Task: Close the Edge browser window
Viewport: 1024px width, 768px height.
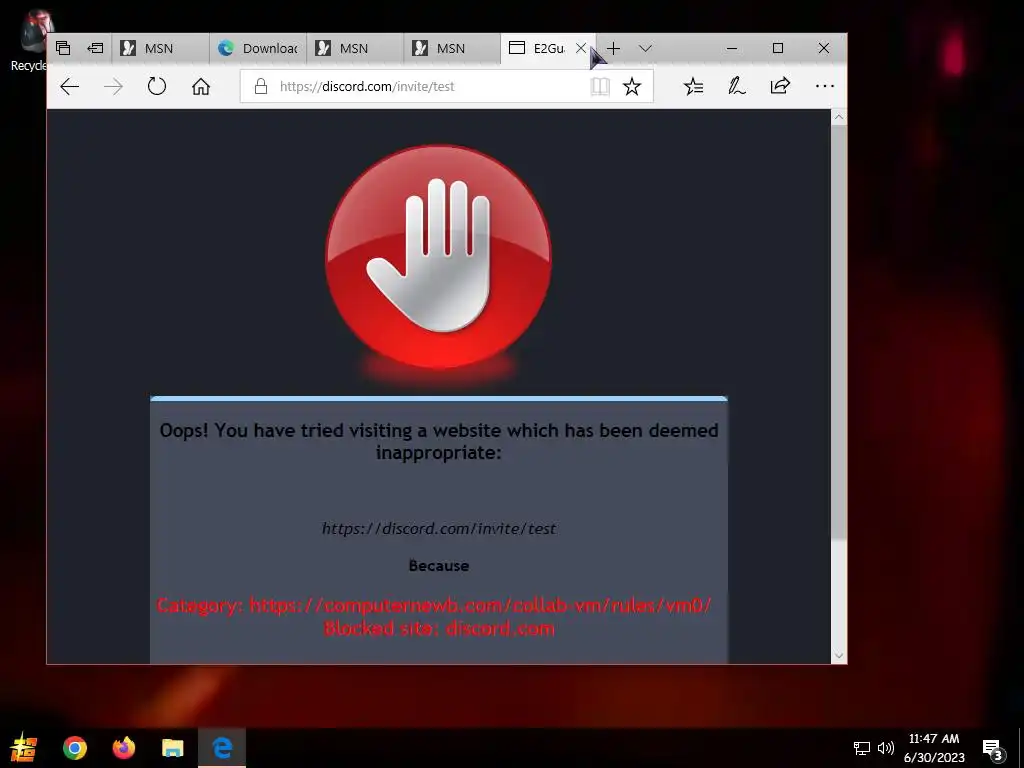Action: point(824,48)
